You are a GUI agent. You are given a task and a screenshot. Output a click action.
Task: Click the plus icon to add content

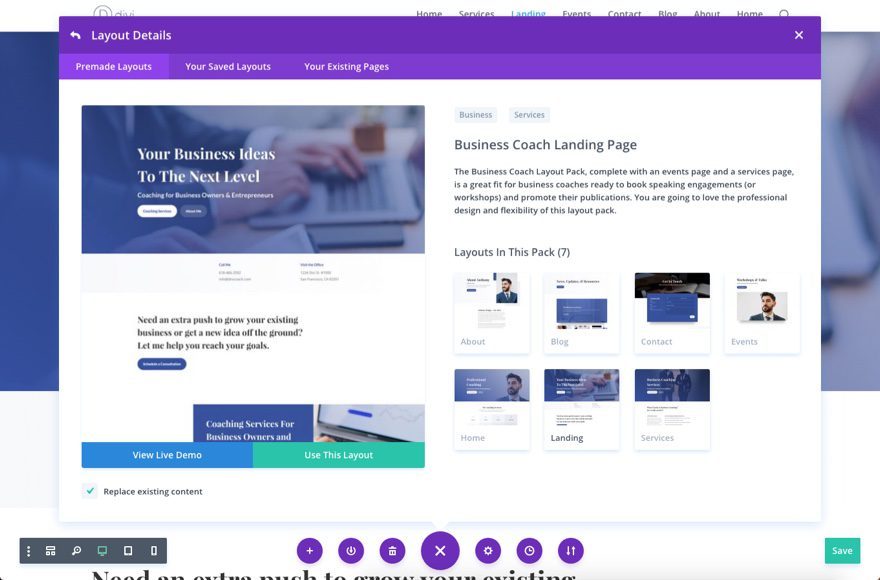(x=309, y=550)
